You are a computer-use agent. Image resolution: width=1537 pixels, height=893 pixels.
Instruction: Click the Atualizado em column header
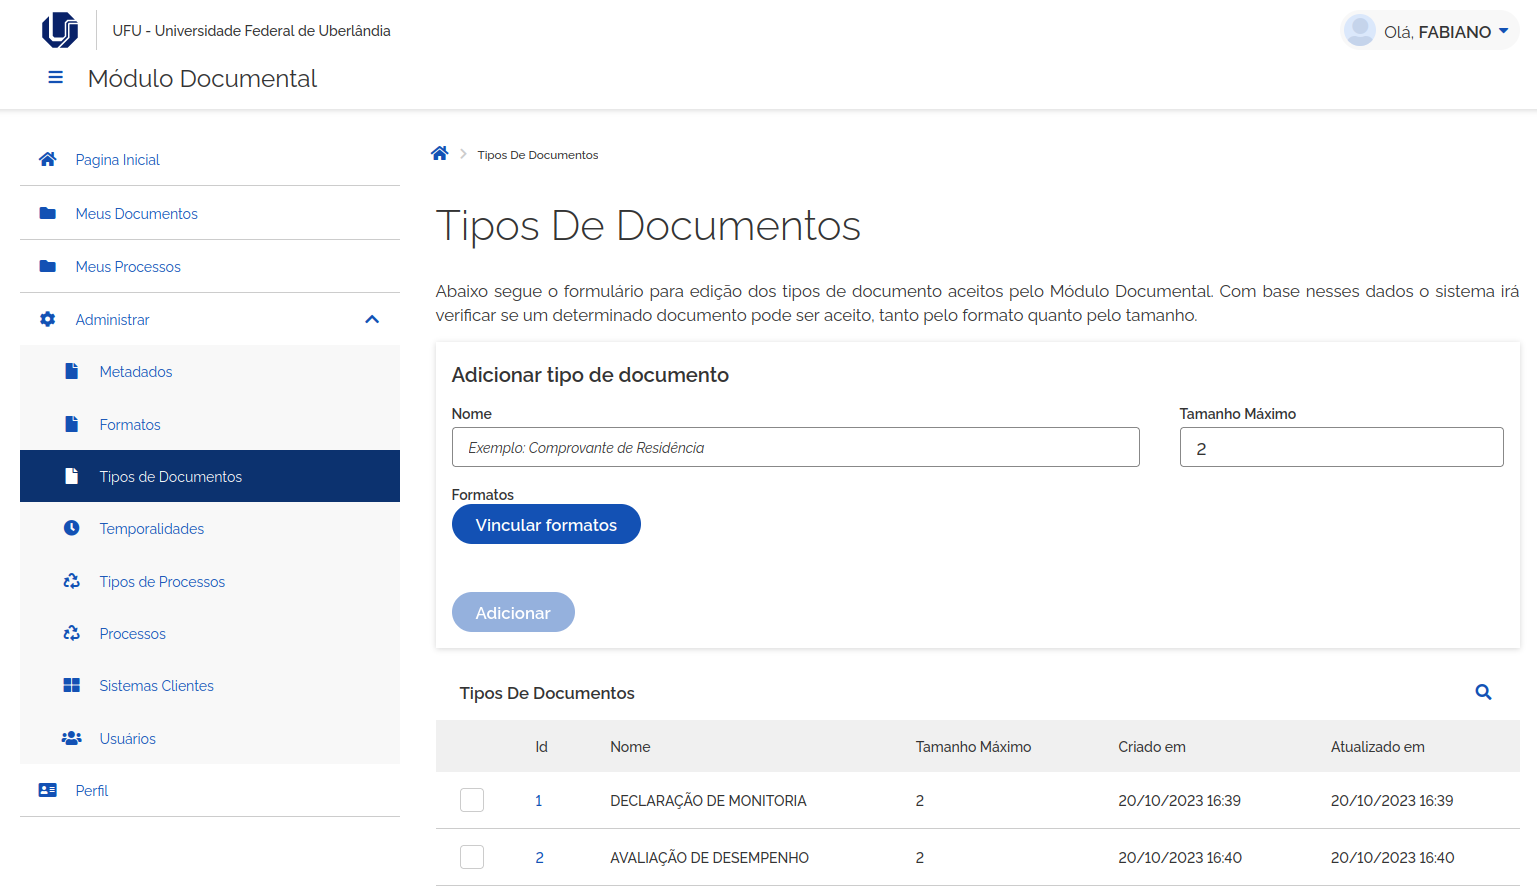point(1378,747)
